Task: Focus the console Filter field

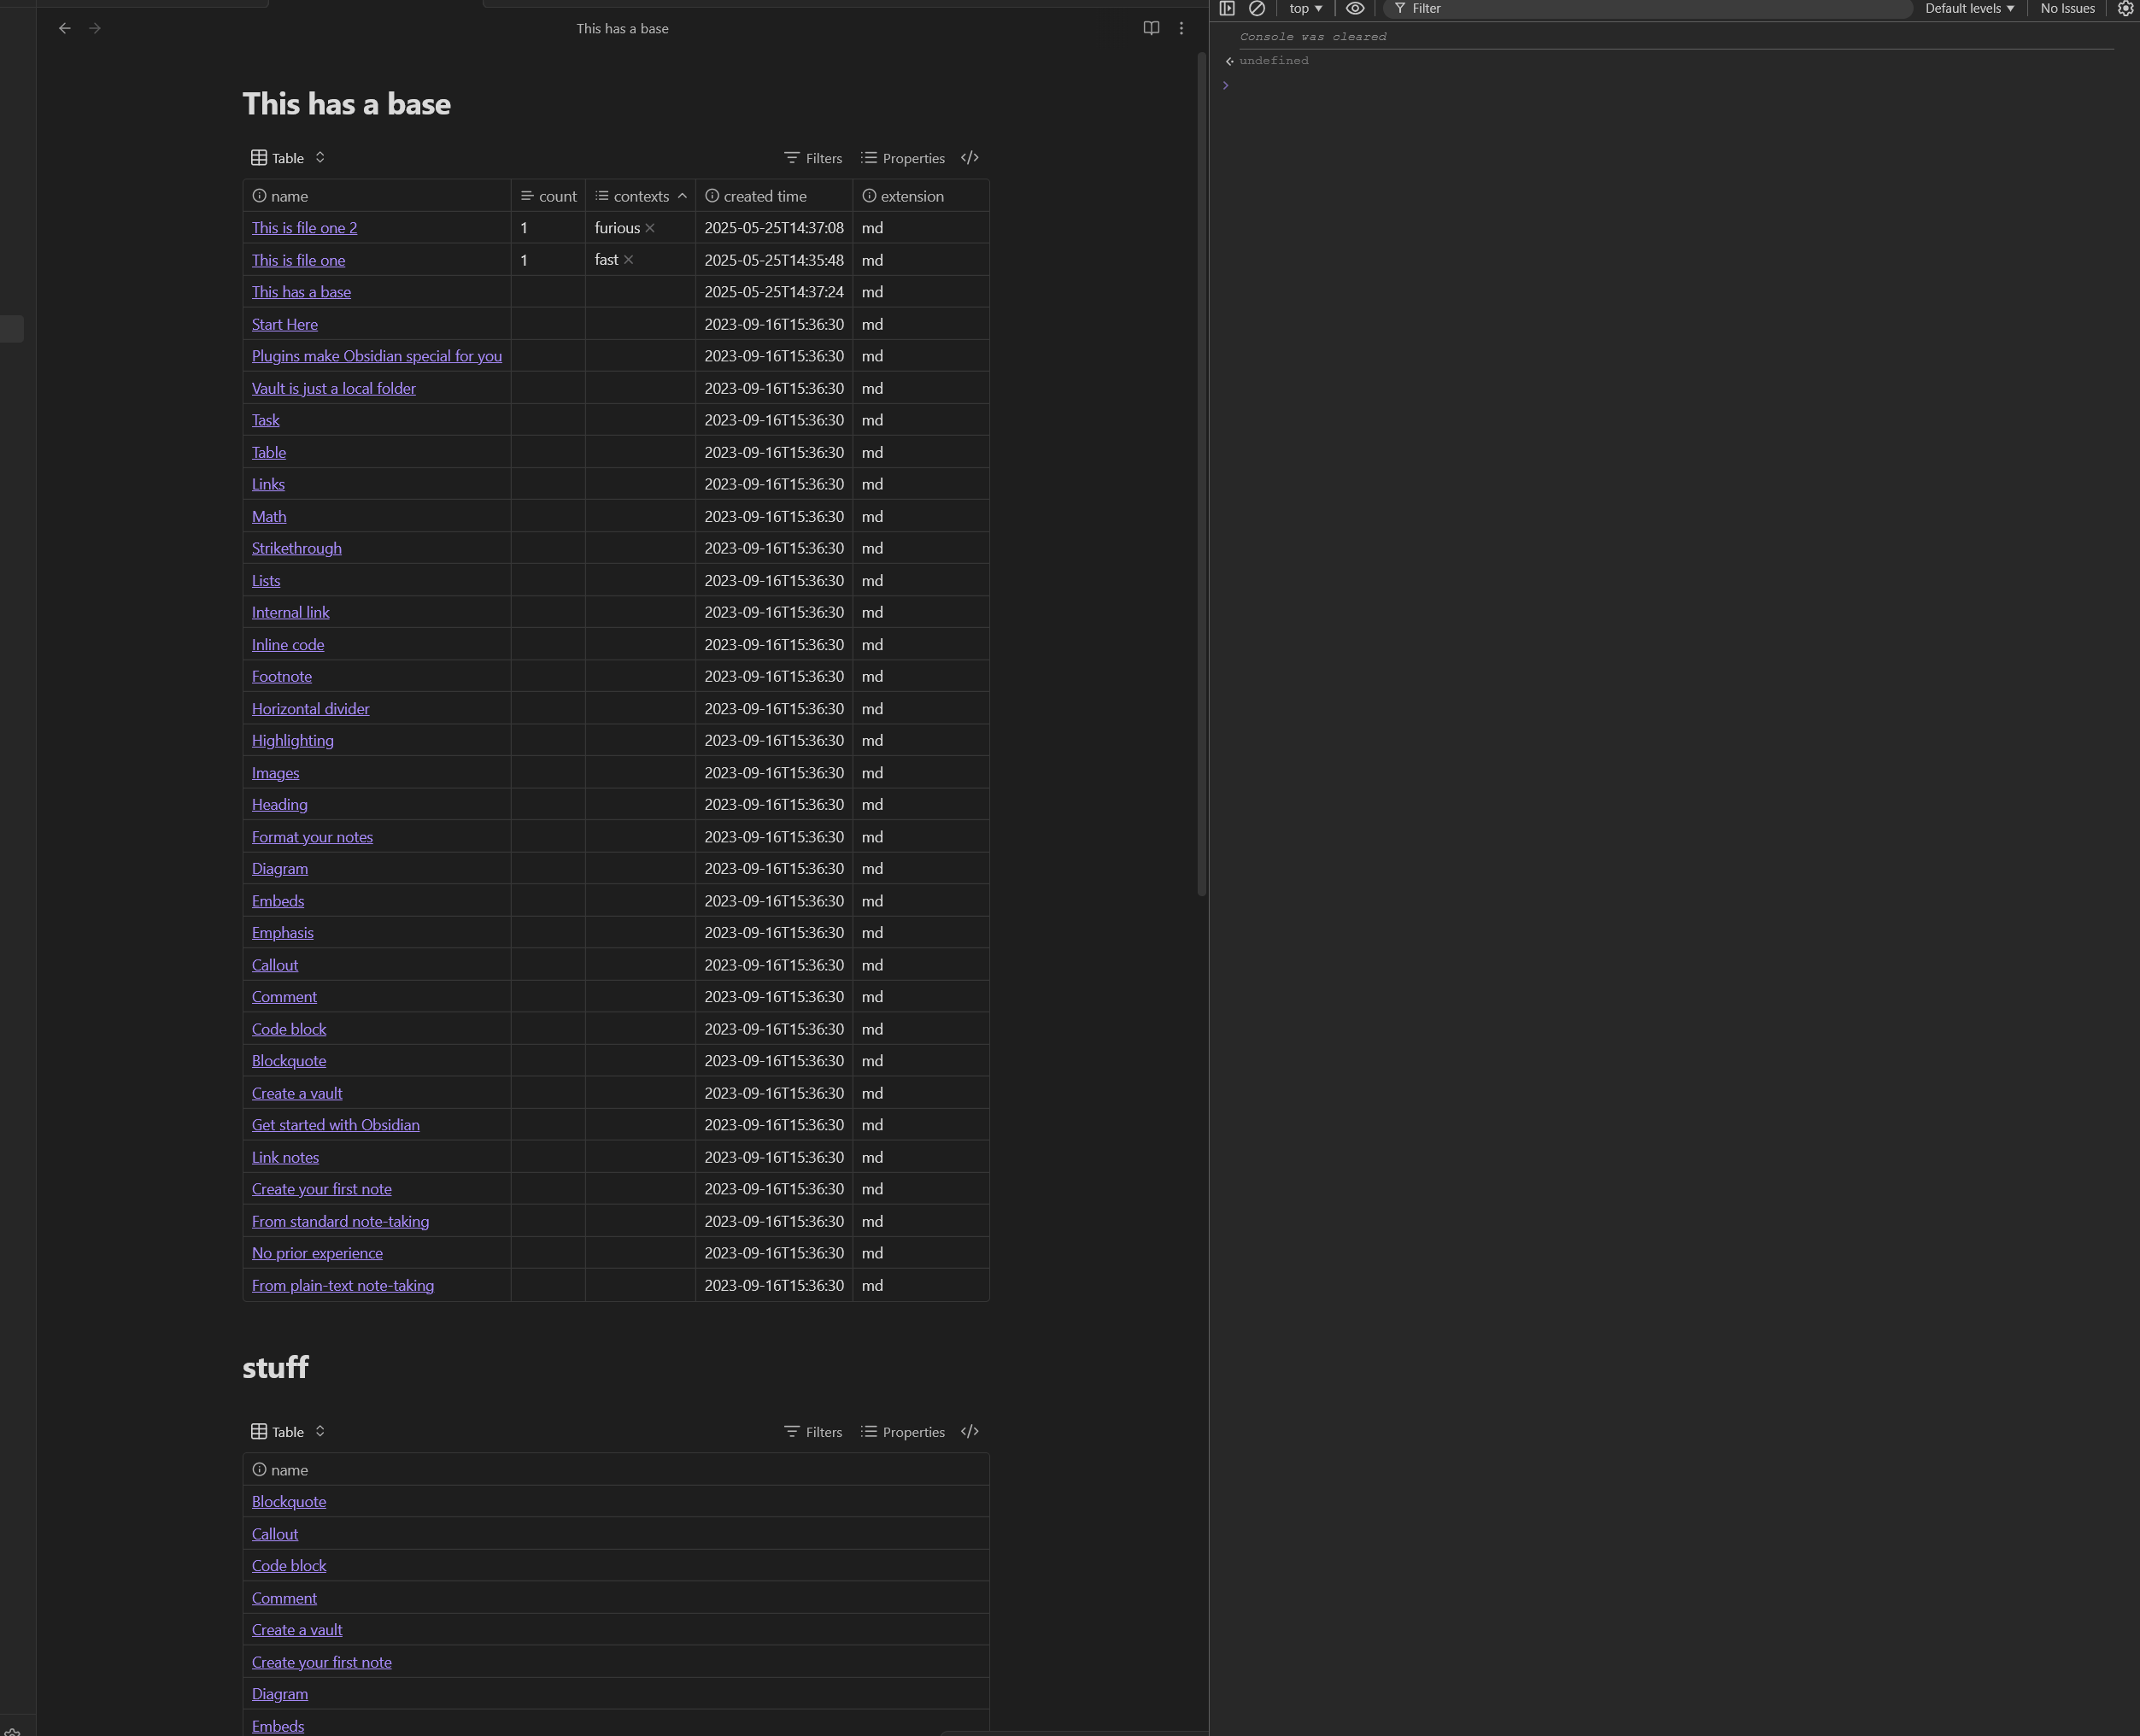Action: click(x=1647, y=8)
